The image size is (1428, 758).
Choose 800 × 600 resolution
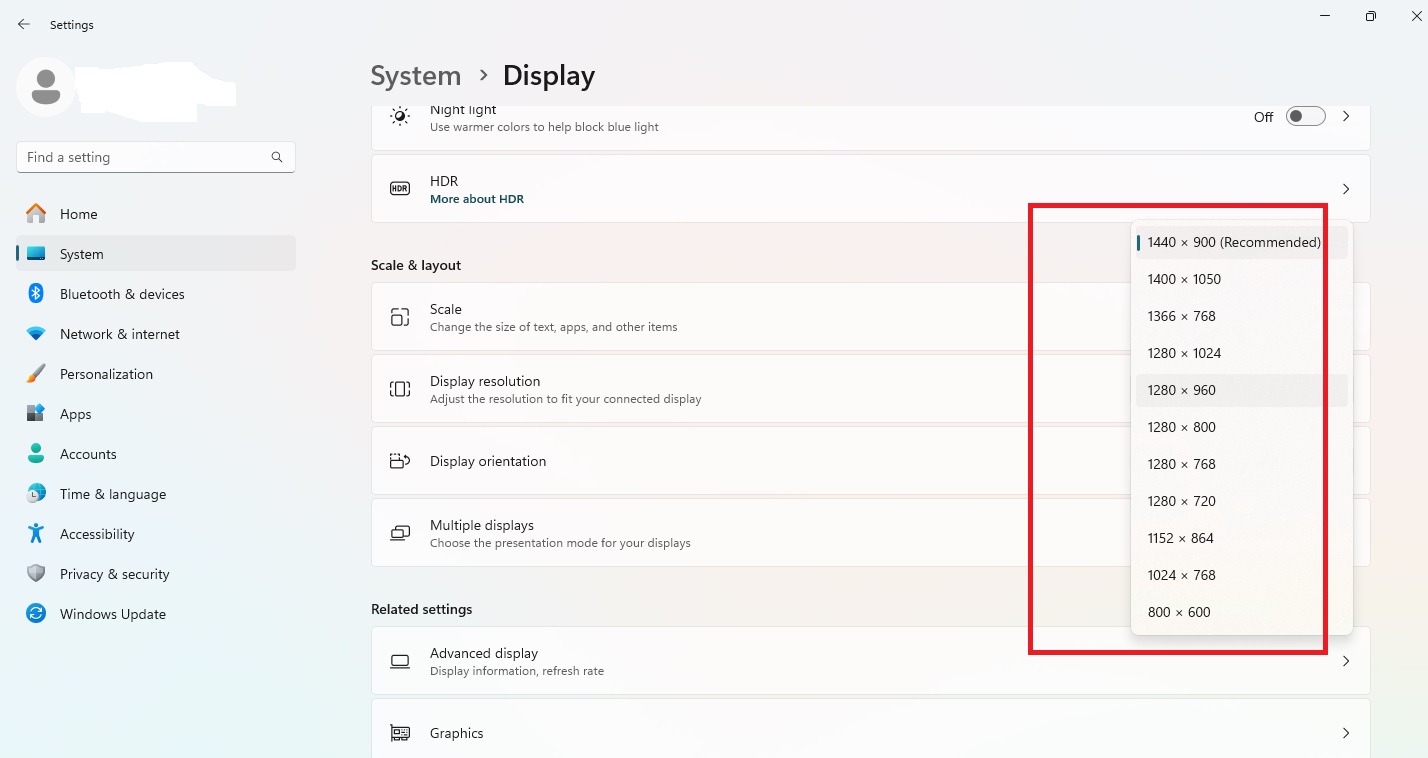point(1242,612)
